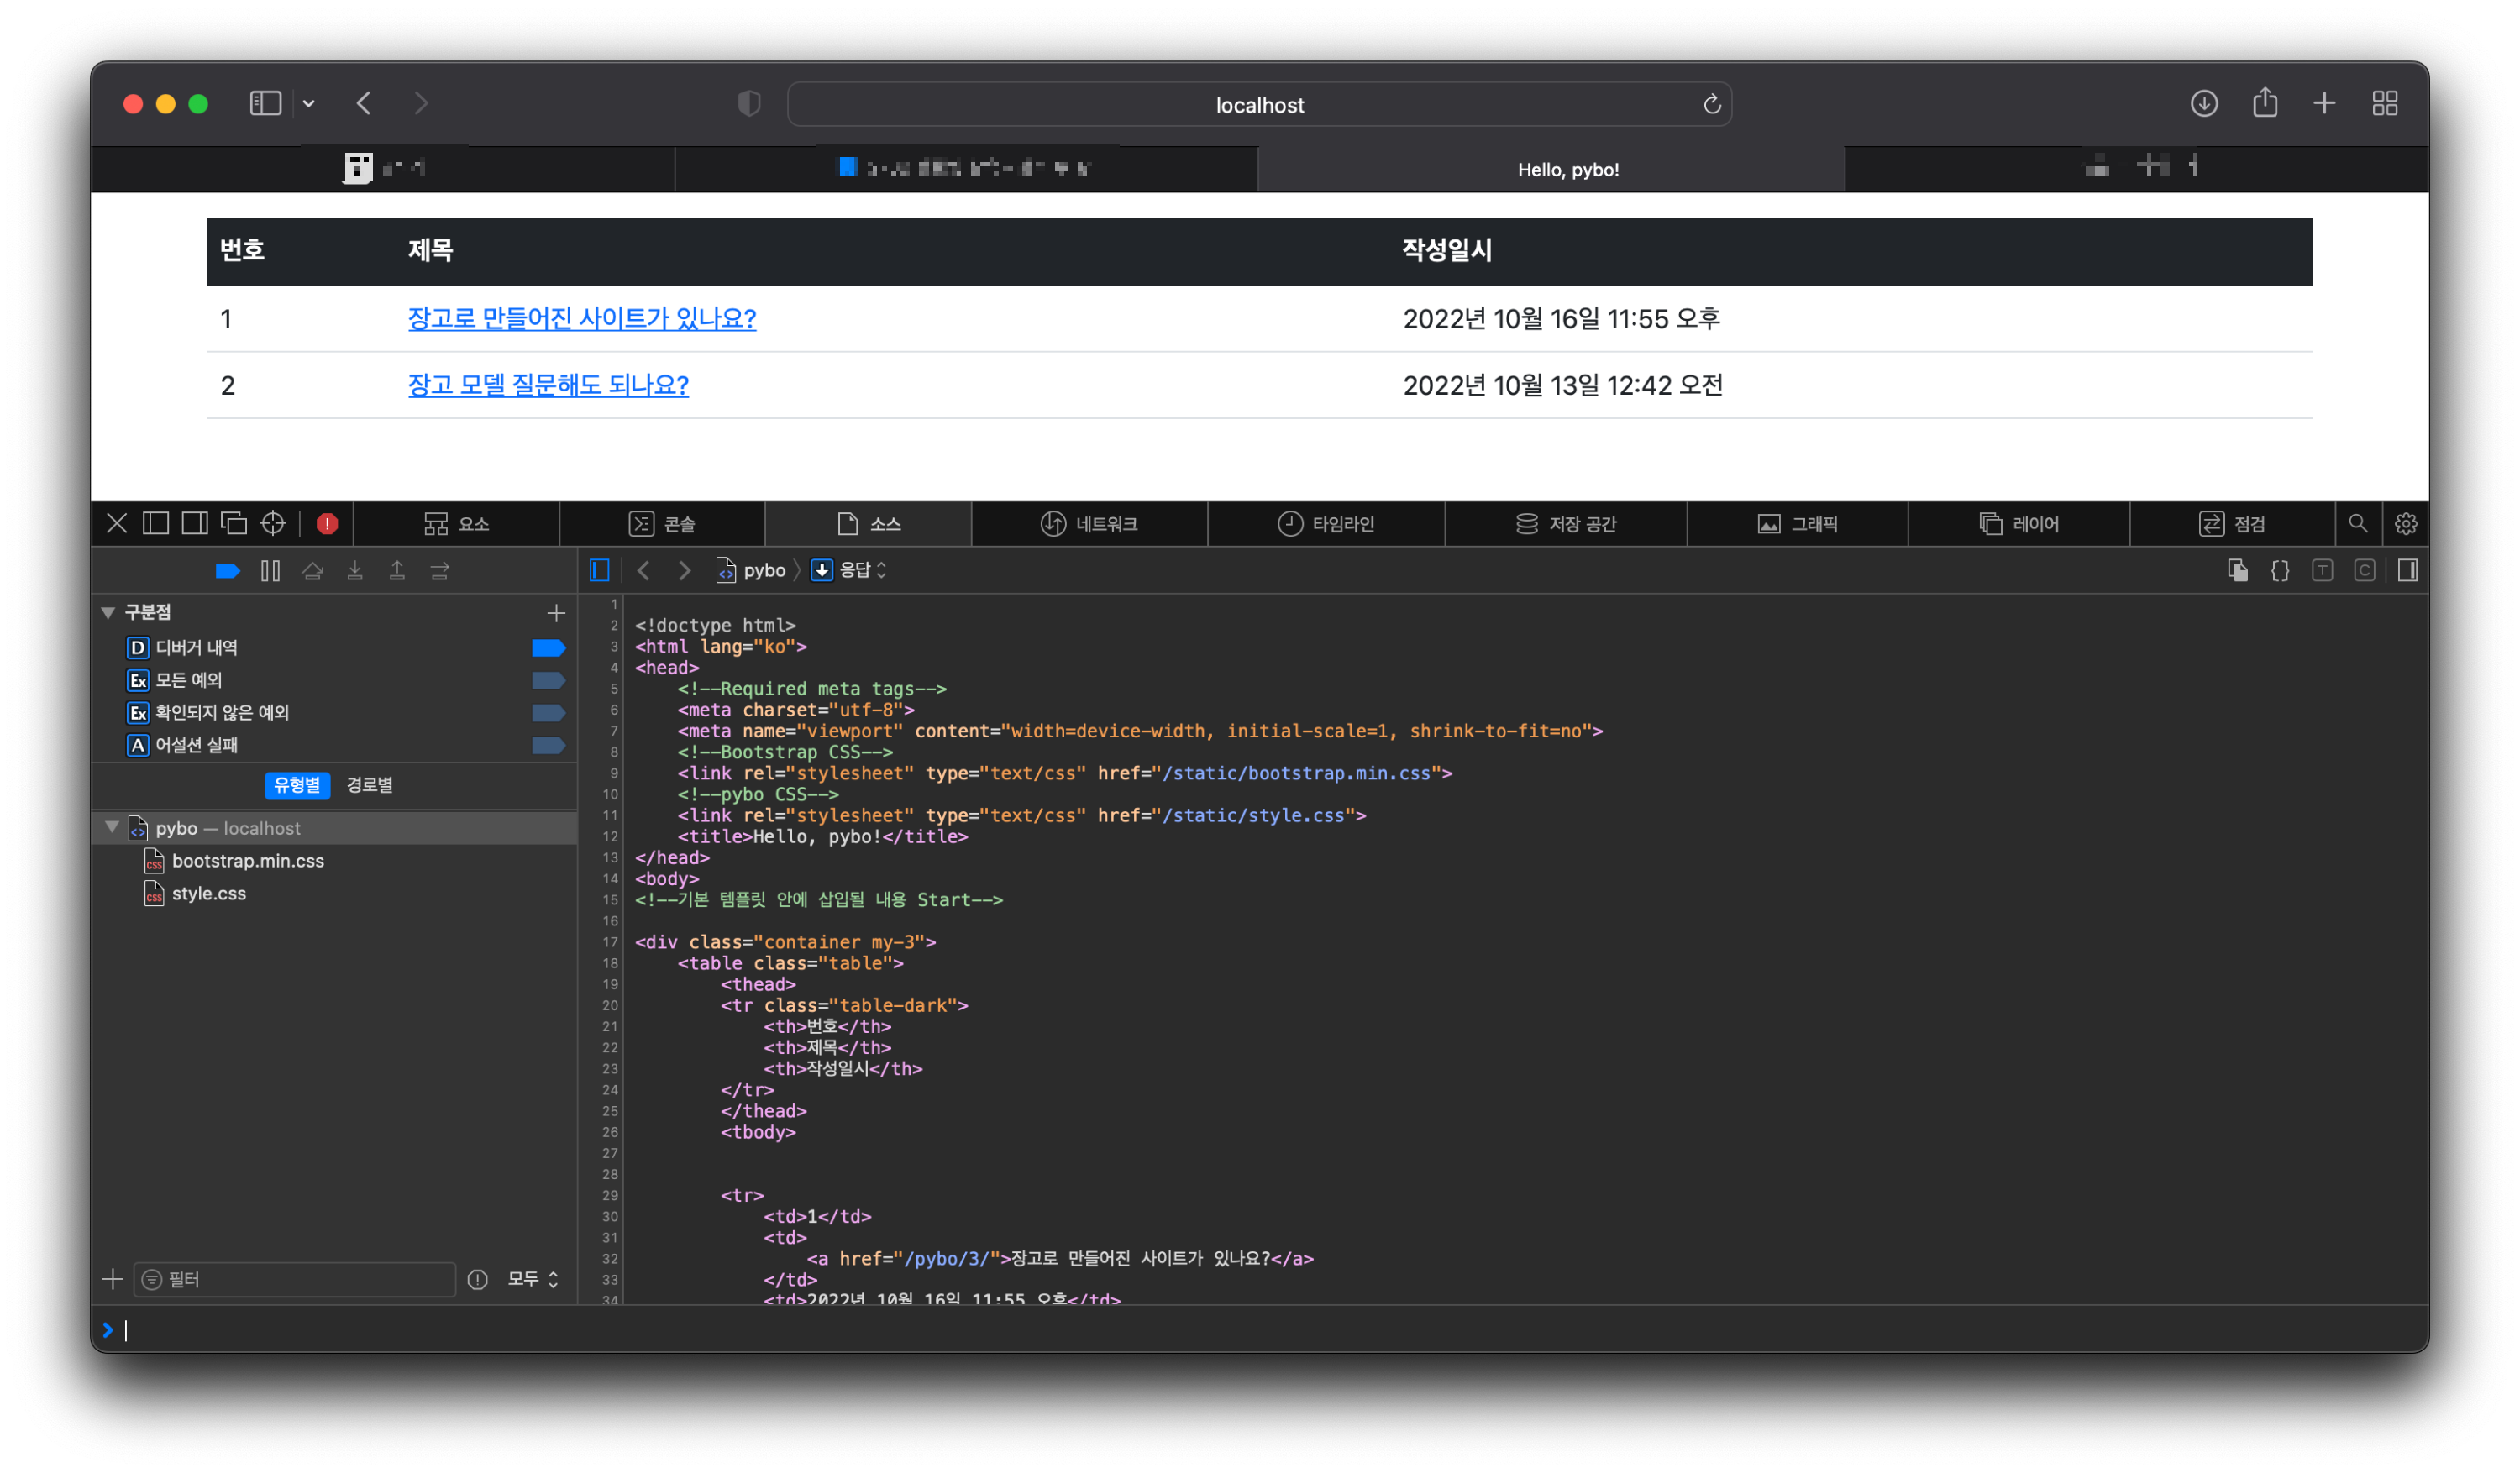2520x1473 pixels.
Task: Toggle the 모든 예외 breakpoint
Action: [x=548, y=680]
